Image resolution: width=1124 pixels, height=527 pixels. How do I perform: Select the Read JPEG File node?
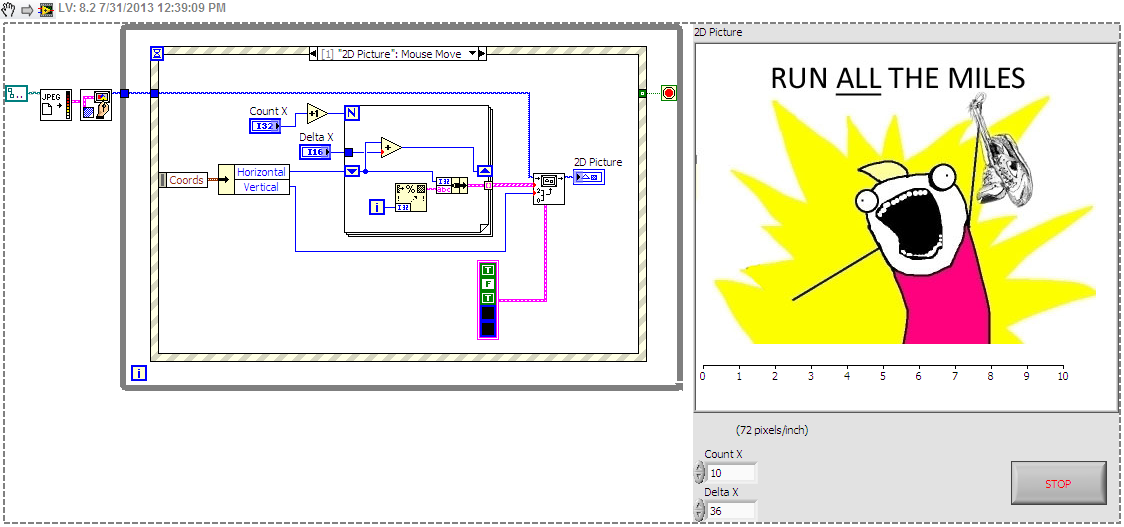(56, 105)
